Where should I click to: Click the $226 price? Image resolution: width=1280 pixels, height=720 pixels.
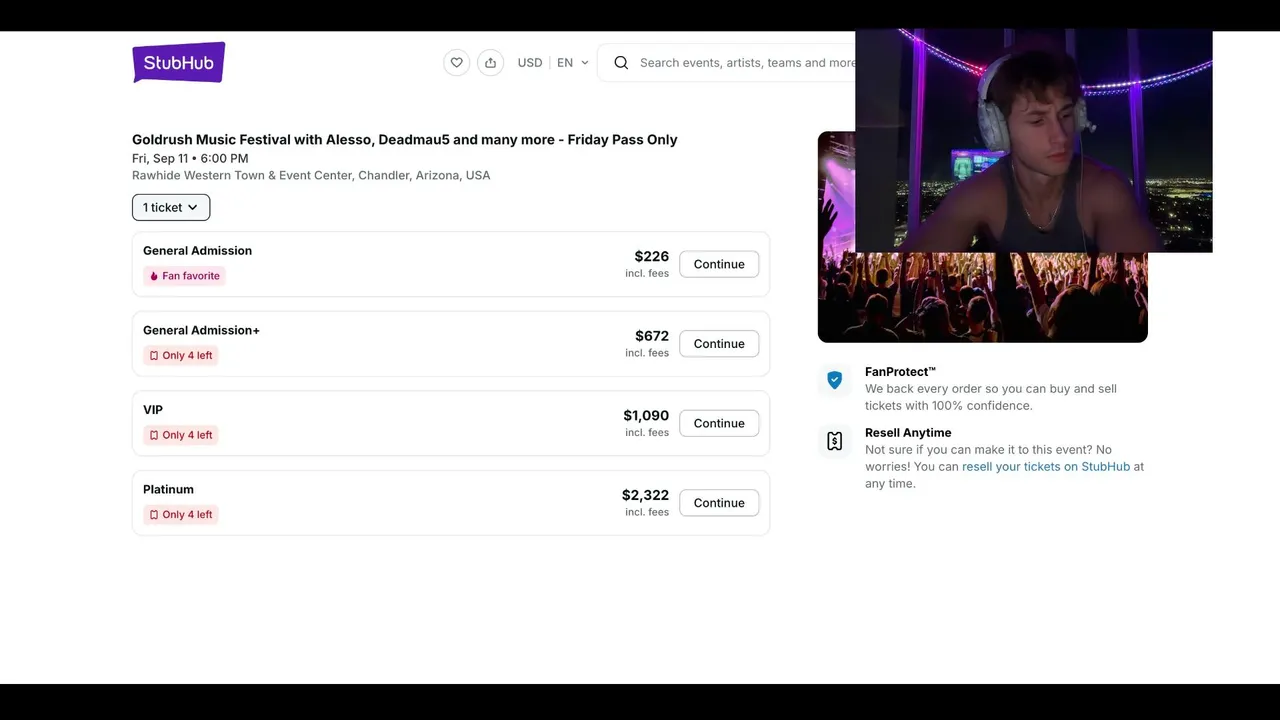click(x=652, y=256)
